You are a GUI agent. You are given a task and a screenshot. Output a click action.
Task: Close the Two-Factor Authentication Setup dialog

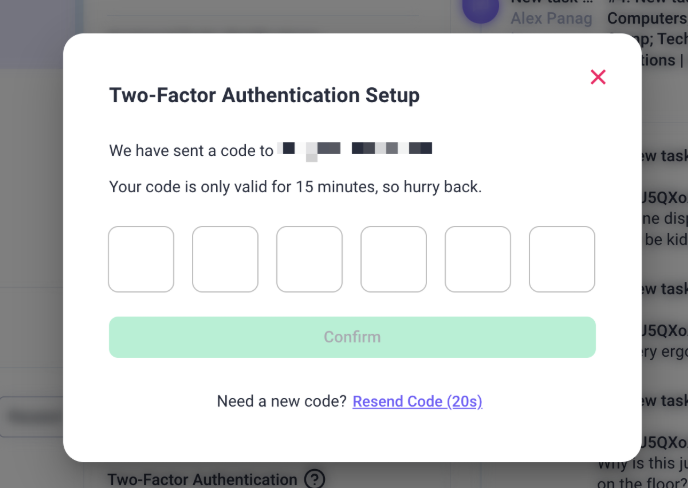(598, 77)
